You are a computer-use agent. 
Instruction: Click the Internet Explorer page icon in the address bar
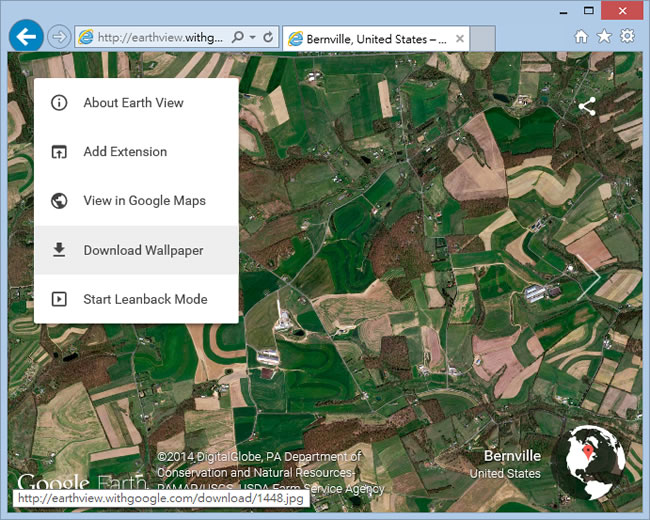(x=86, y=38)
